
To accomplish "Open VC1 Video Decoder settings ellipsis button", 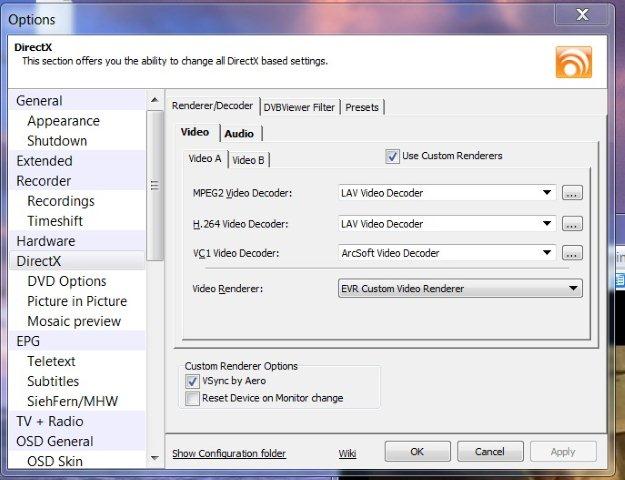I will 572,253.
